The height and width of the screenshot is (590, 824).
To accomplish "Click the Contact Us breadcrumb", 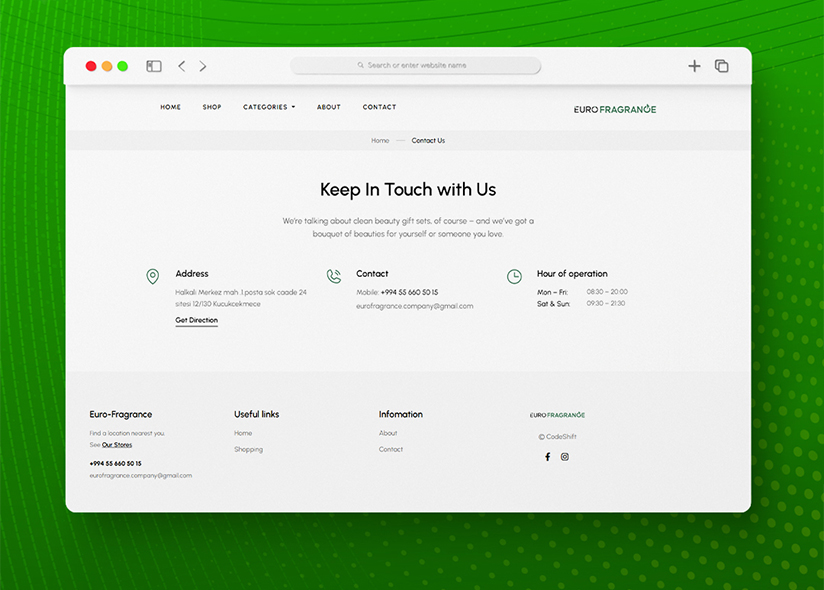I will click(428, 141).
